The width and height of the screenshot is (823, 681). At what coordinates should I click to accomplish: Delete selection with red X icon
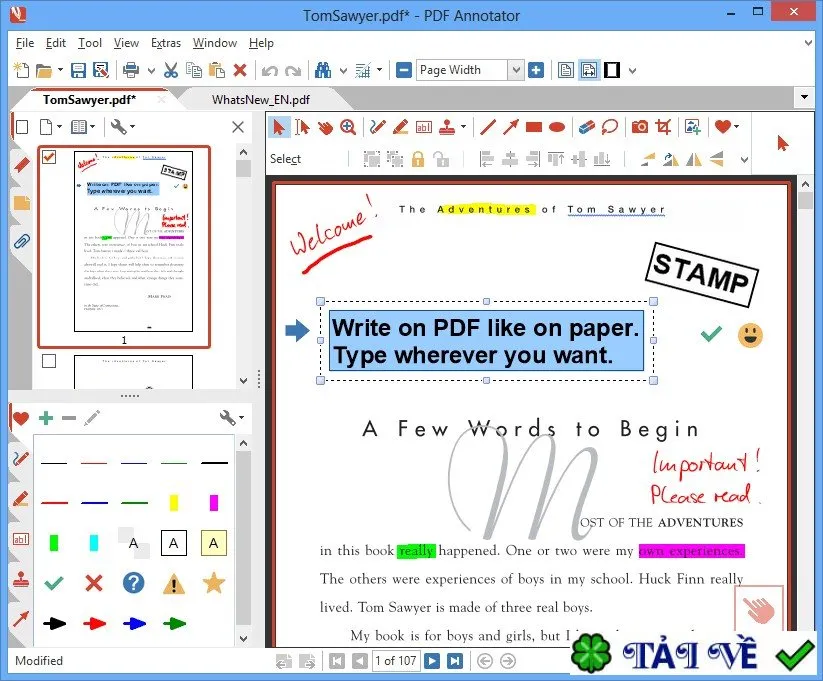coord(240,70)
